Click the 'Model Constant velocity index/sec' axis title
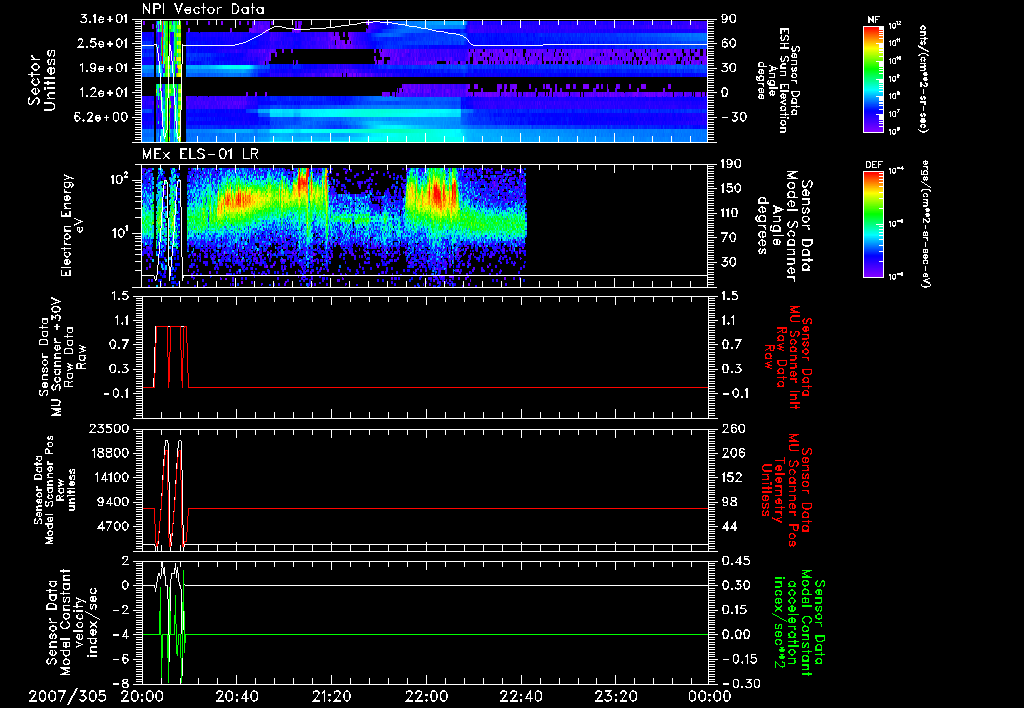 72,622
